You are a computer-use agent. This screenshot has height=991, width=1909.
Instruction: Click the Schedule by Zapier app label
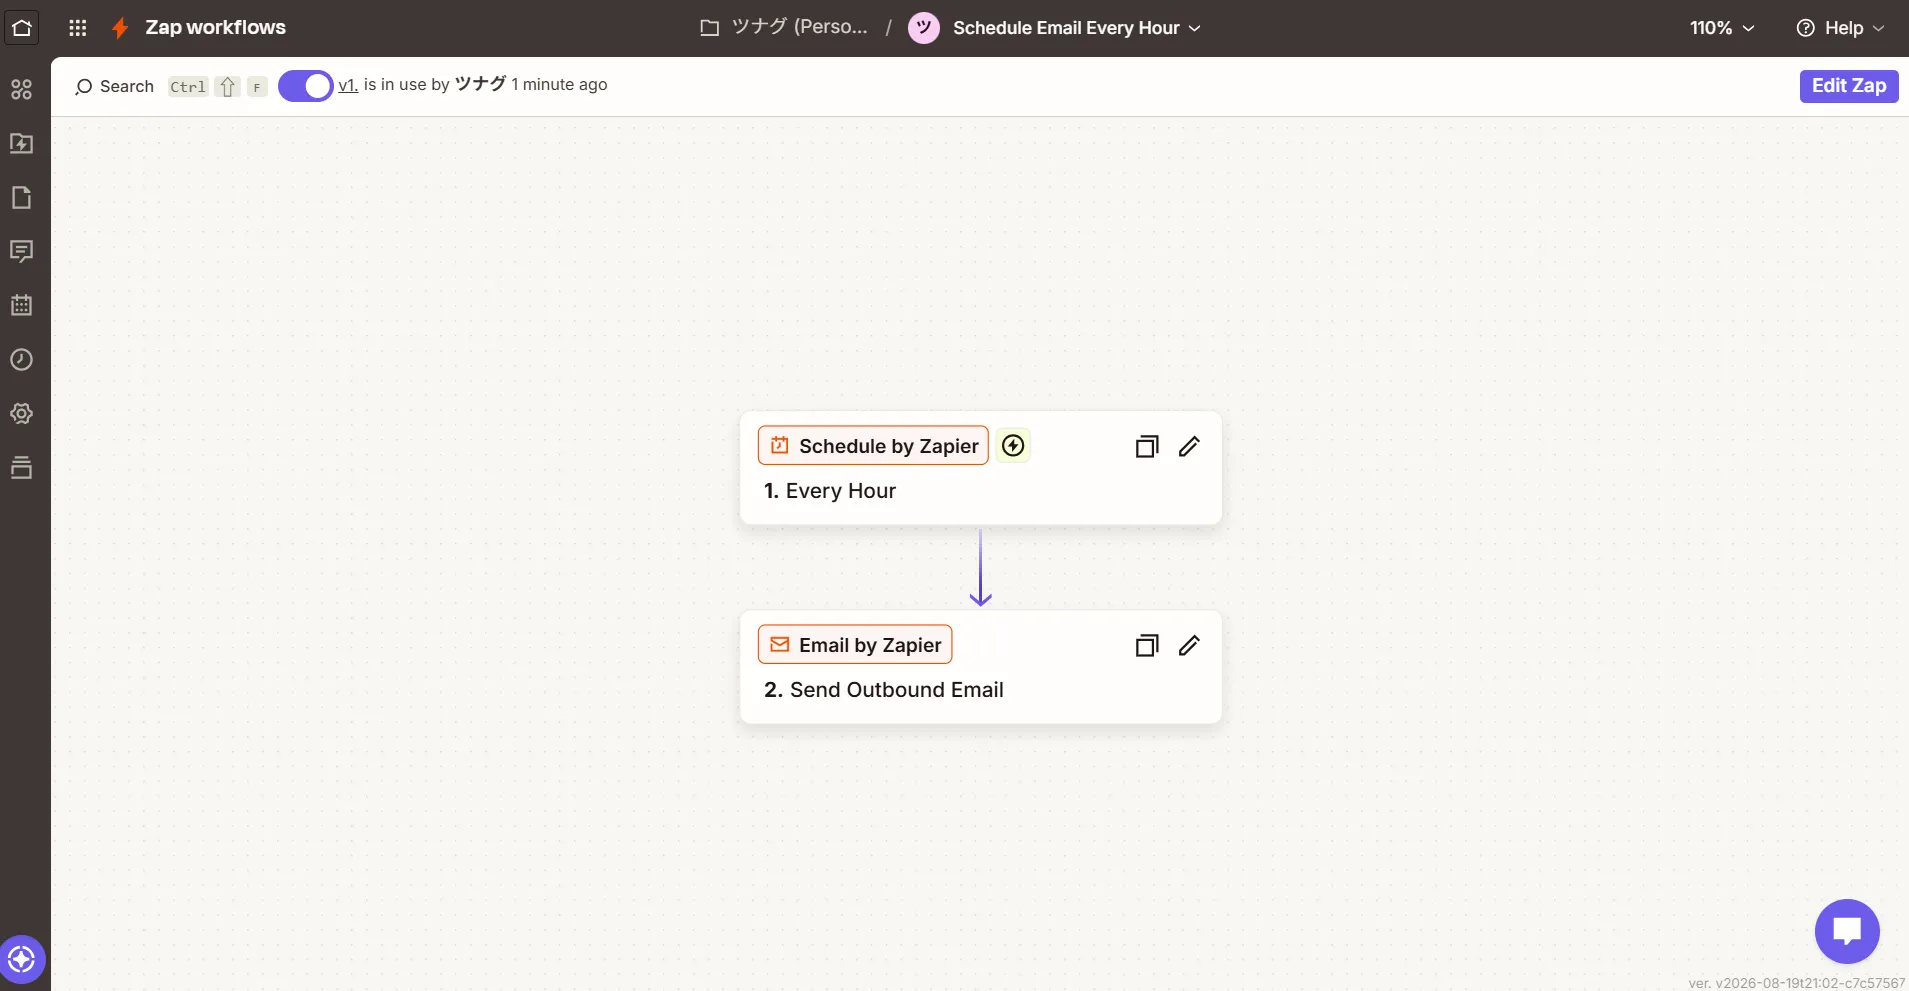873,445
